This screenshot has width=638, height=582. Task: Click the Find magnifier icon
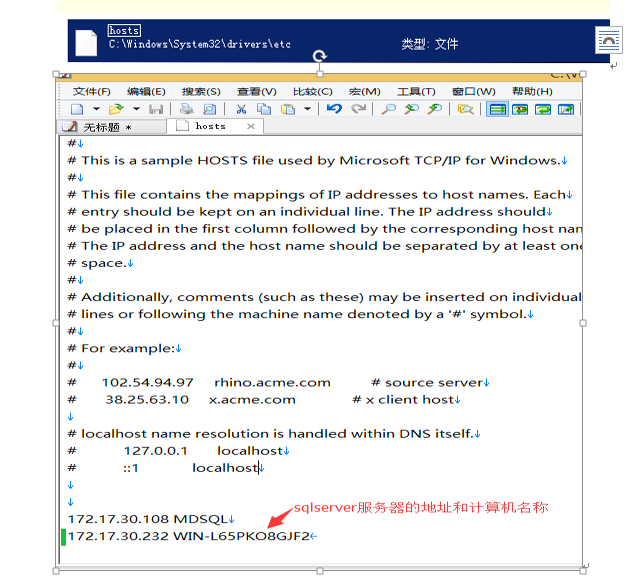pos(388,109)
